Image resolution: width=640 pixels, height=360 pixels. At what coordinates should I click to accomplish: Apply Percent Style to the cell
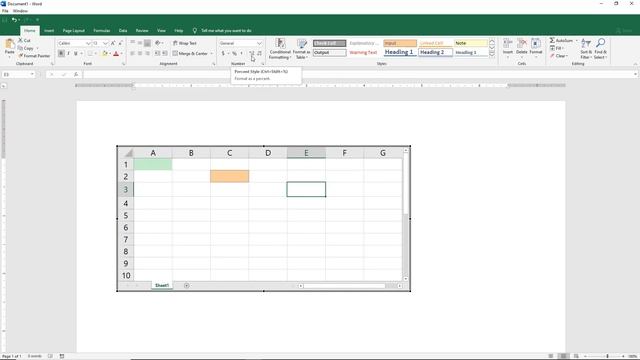point(234,53)
